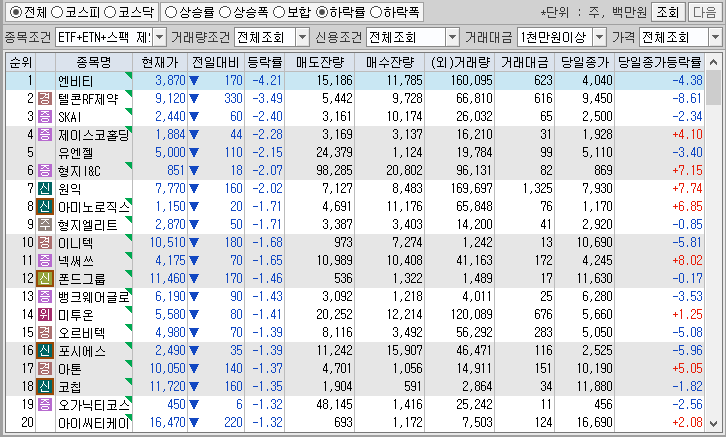This screenshot has width=726, height=437.
Task: Click the 신 badge icon for 코칩
Action: (45, 387)
